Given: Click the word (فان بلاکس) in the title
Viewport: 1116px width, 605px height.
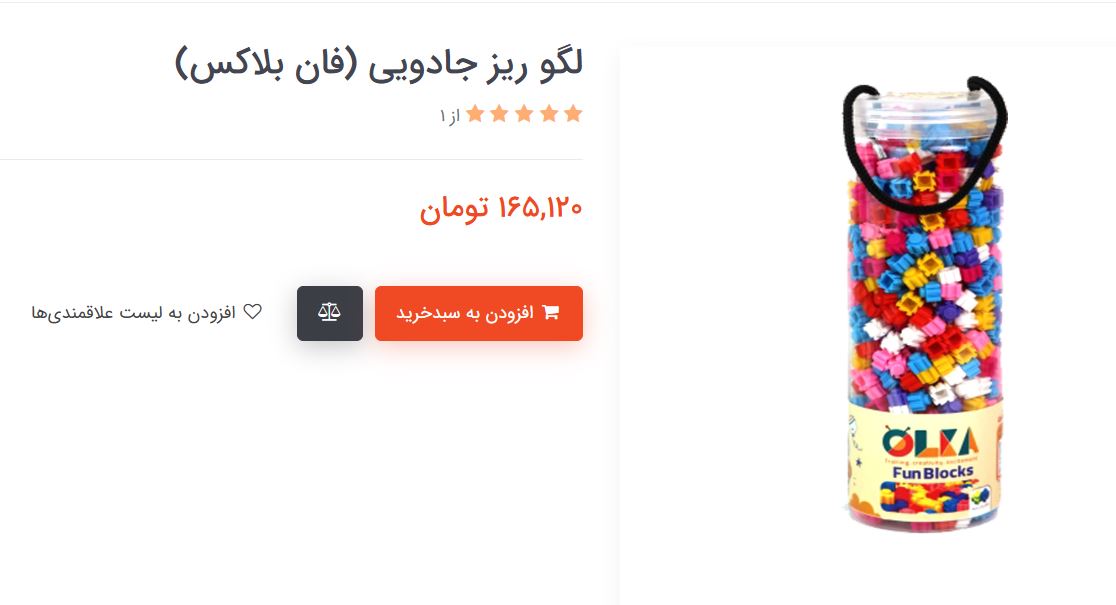Looking at the screenshot, I should coord(265,65).
